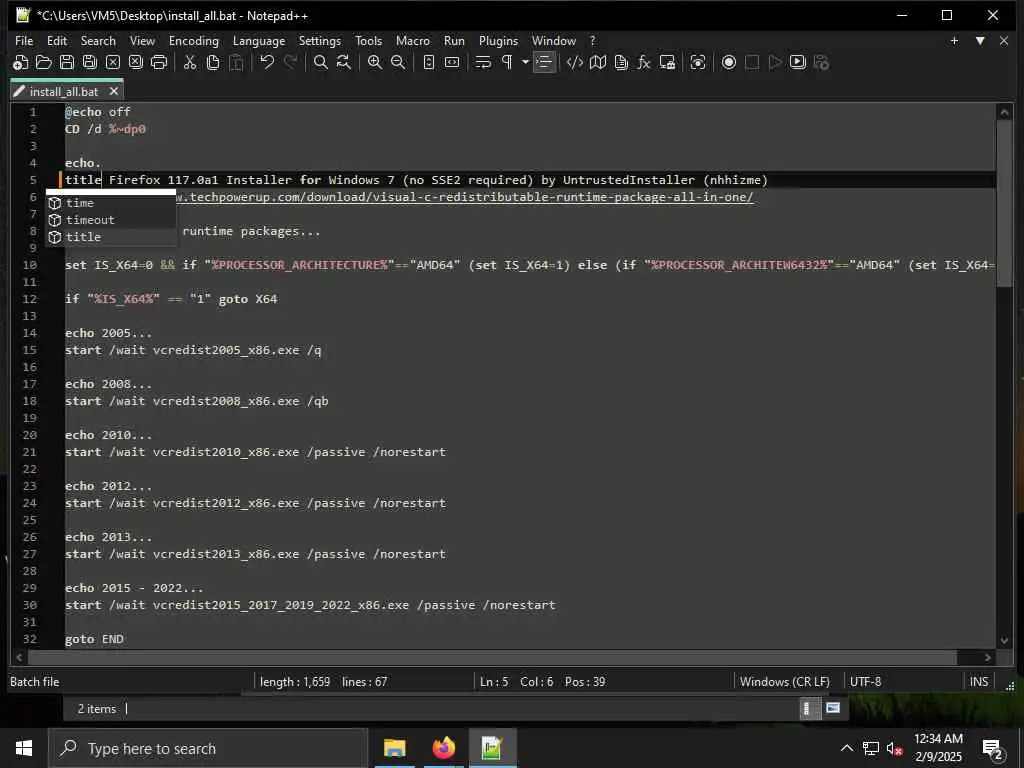Open the Document List panel icon
Viewport: 1024px width, 768px height.
click(621, 62)
